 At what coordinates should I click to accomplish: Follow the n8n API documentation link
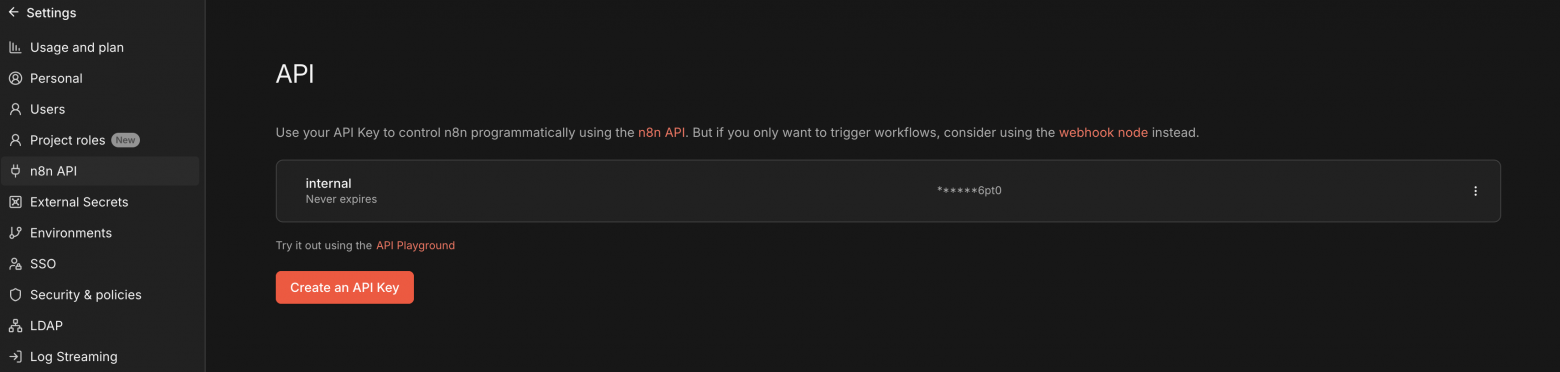(661, 132)
